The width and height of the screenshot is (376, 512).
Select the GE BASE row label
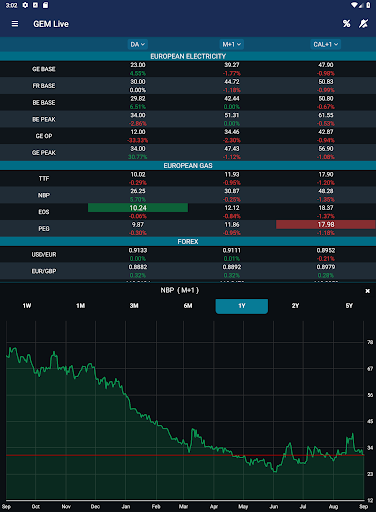tap(44, 69)
